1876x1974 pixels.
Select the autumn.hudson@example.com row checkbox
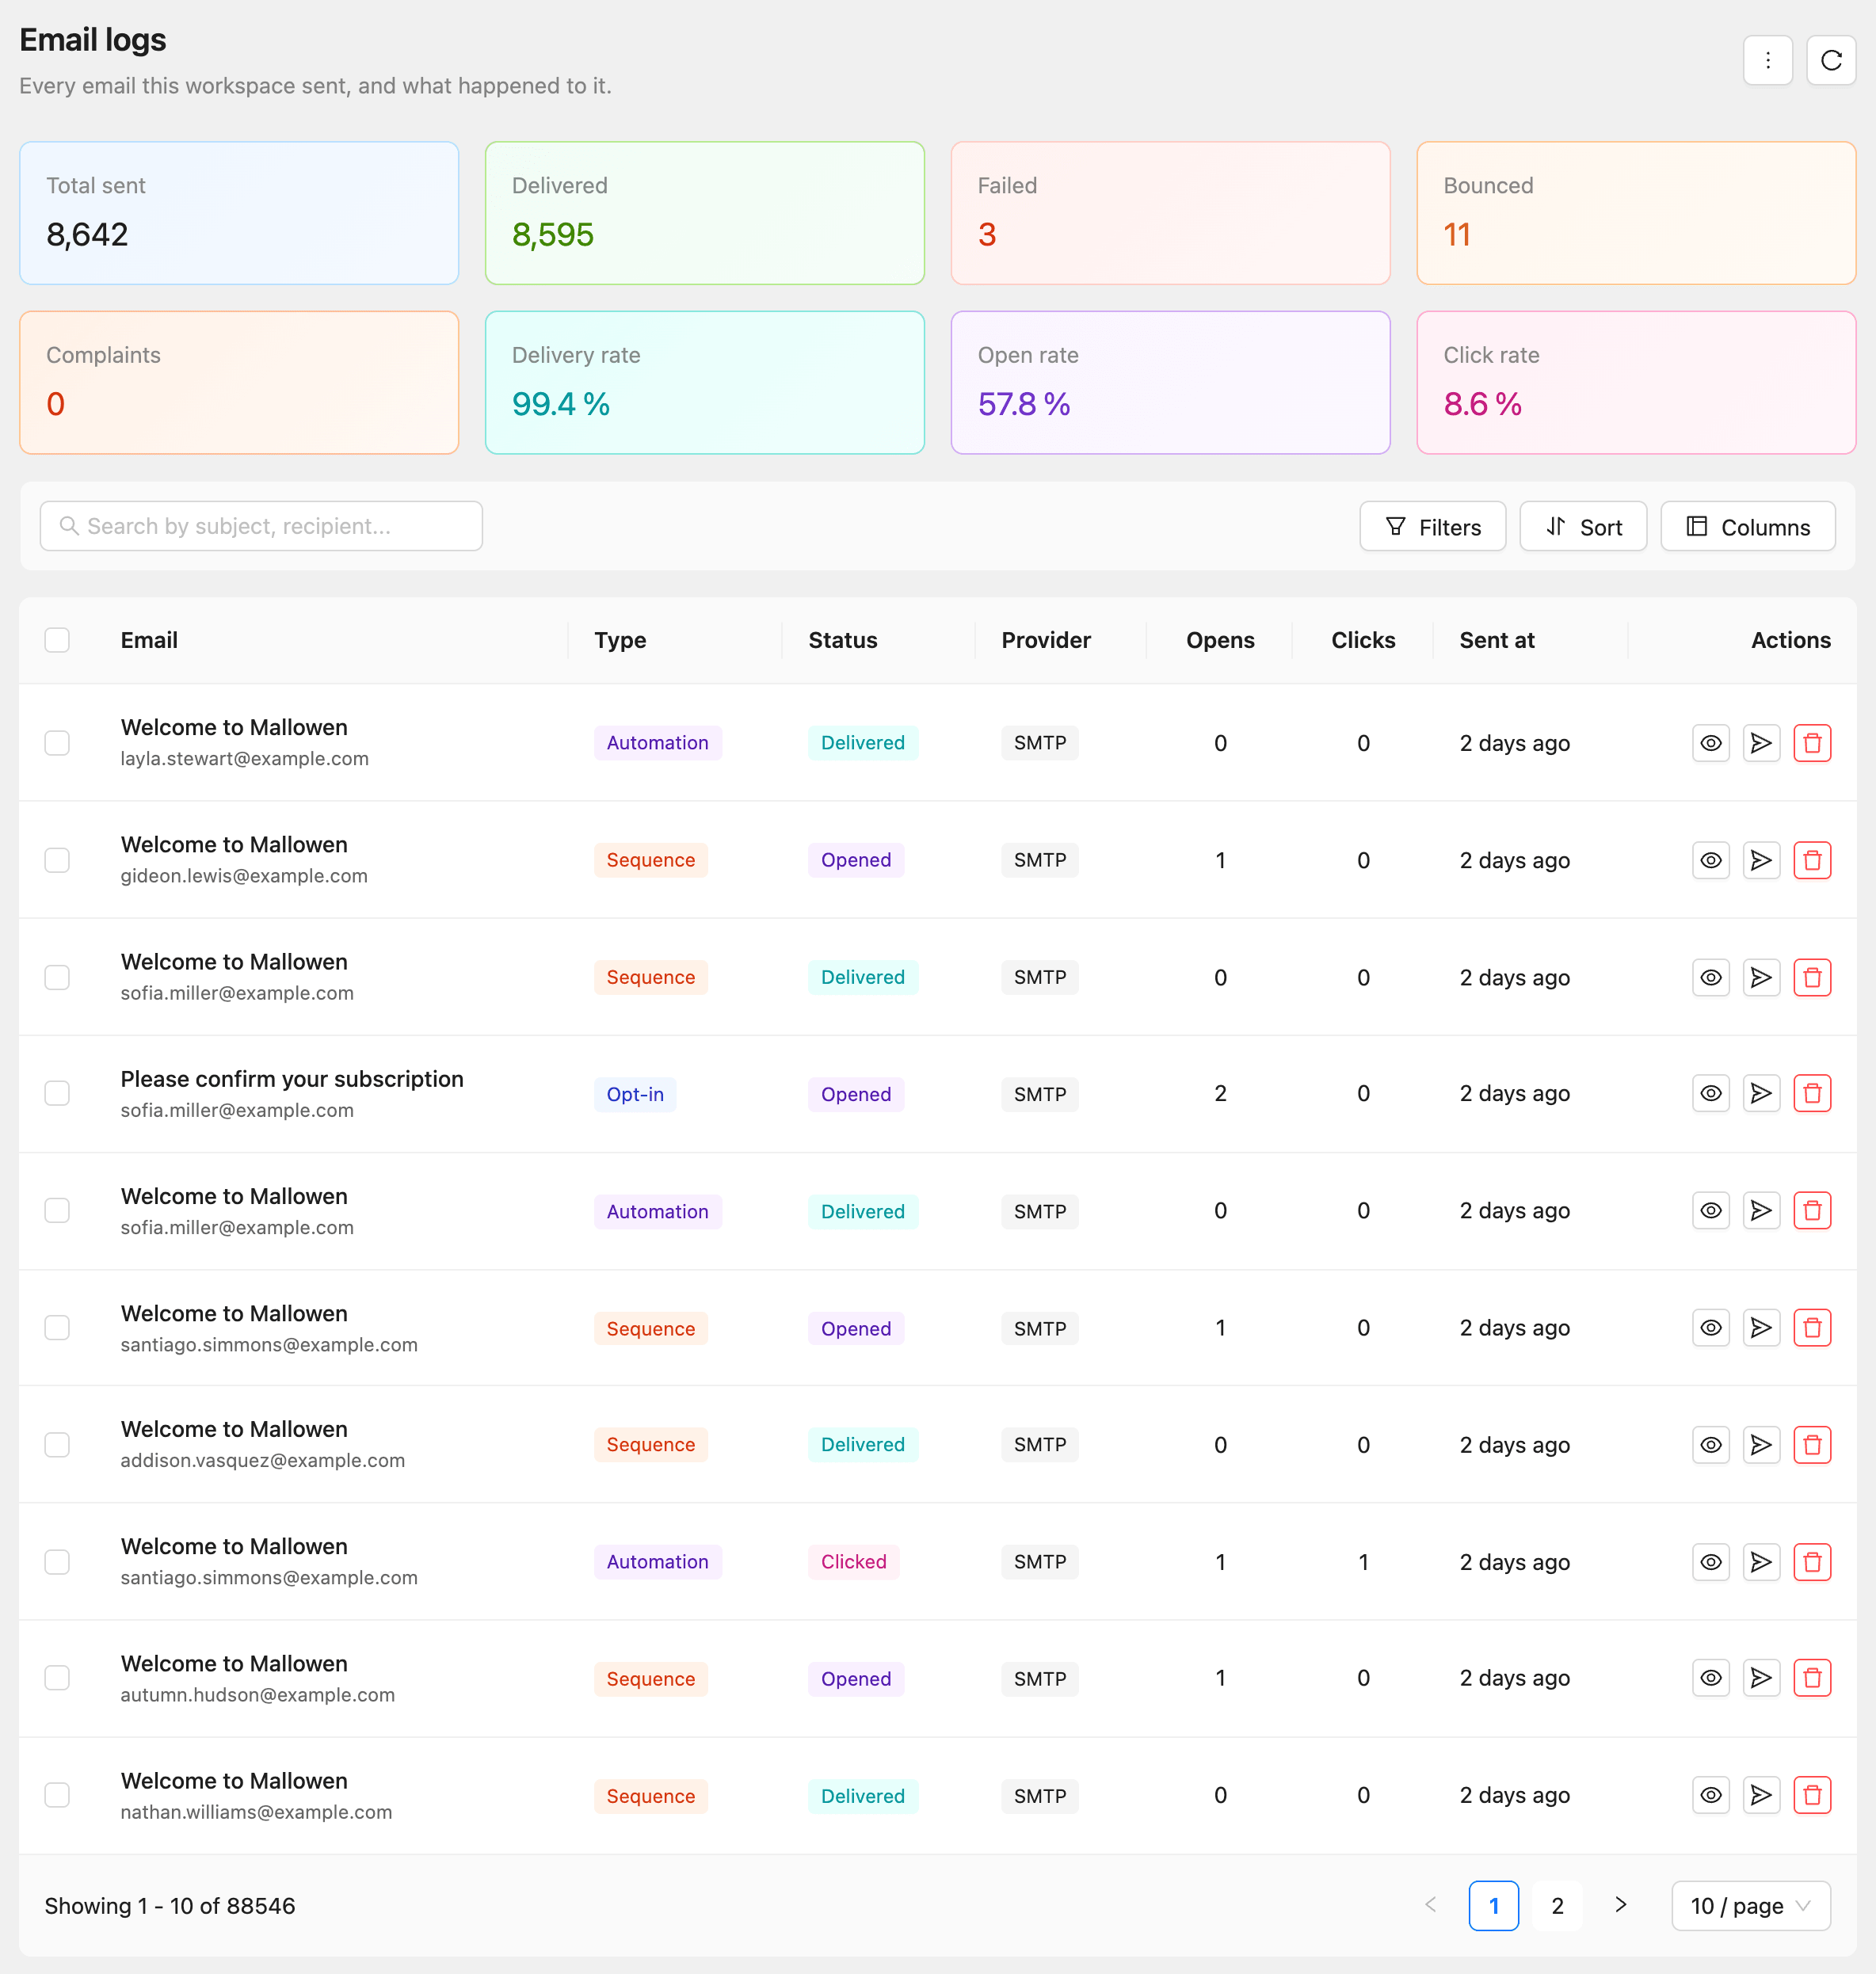(x=57, y=1677)
